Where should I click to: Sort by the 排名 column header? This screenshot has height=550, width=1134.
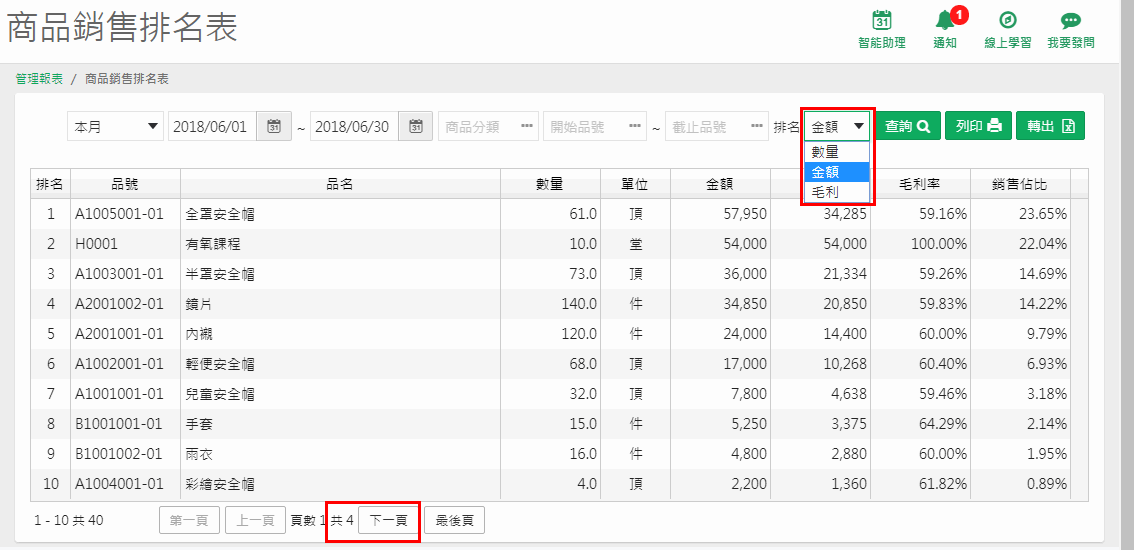pos(50,184)
